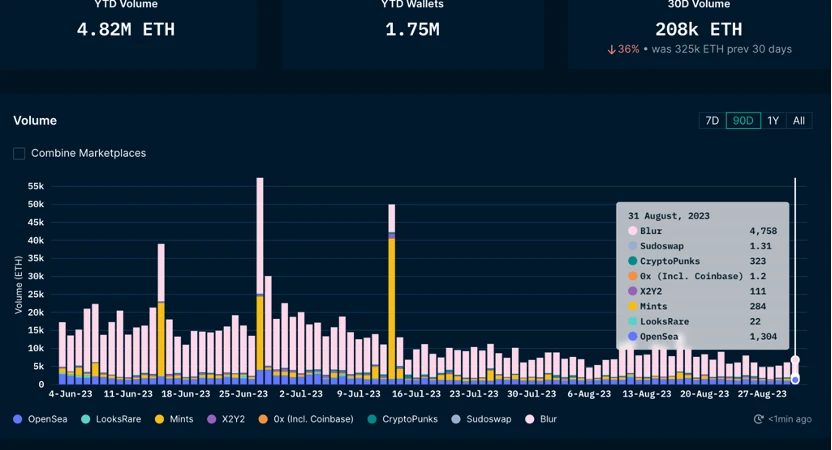Show the All time range
Screen dimensions: 832x450
pyautogui.click(x=799, y=120)
